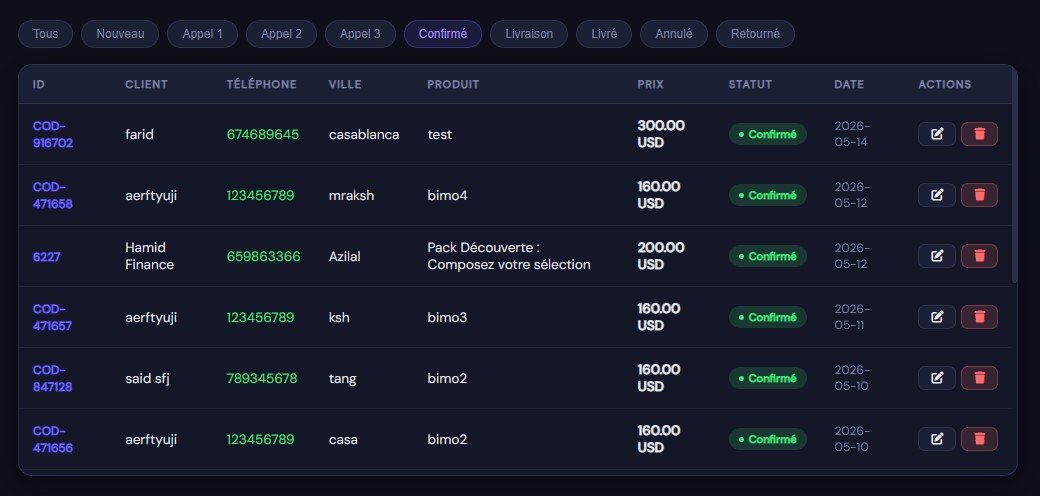Select client name farid
Viewport: 1040px width, 496px height.
coord(139,135)
